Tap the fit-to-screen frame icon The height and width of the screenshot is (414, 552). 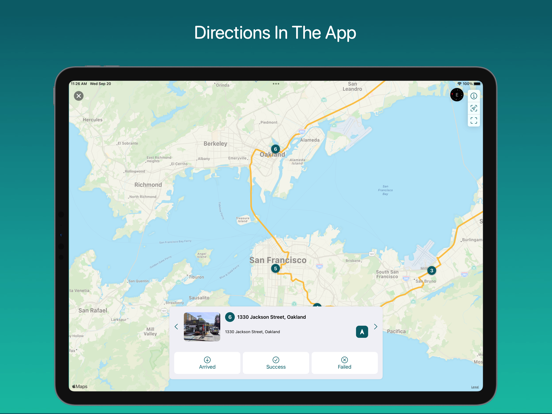tap(473, 121)
